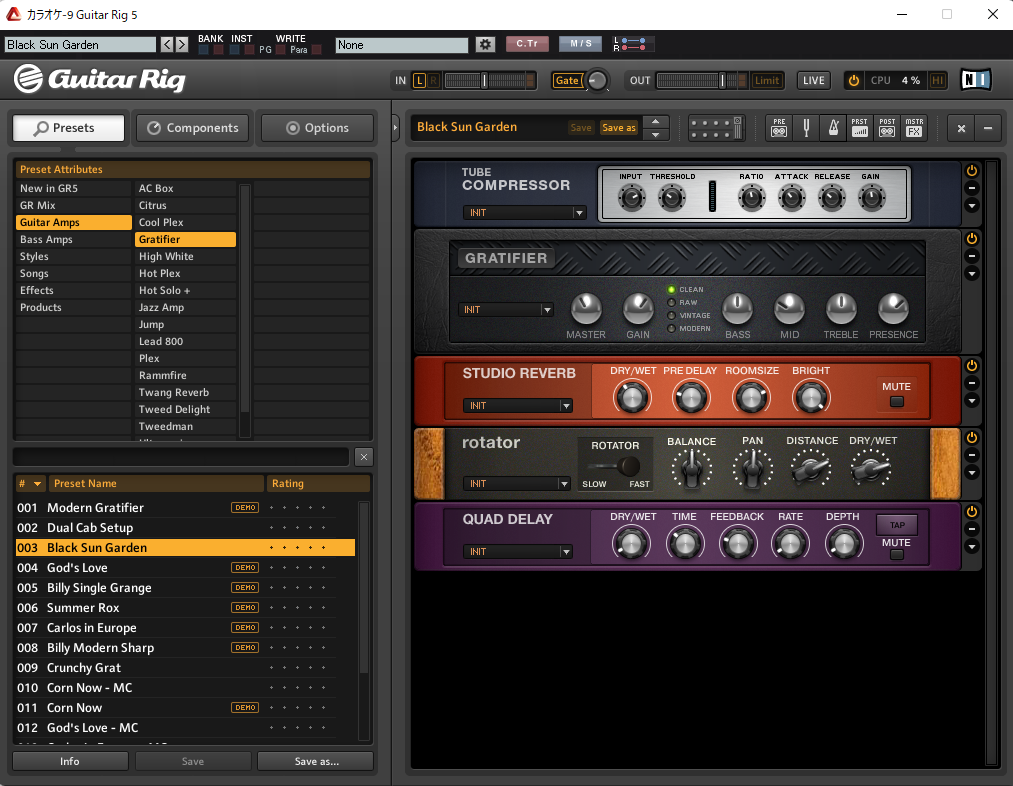1013x786 pixels.
Task: Minimize the Gratifier amp module
Action: pyautogui.click(x=972, y=256)
